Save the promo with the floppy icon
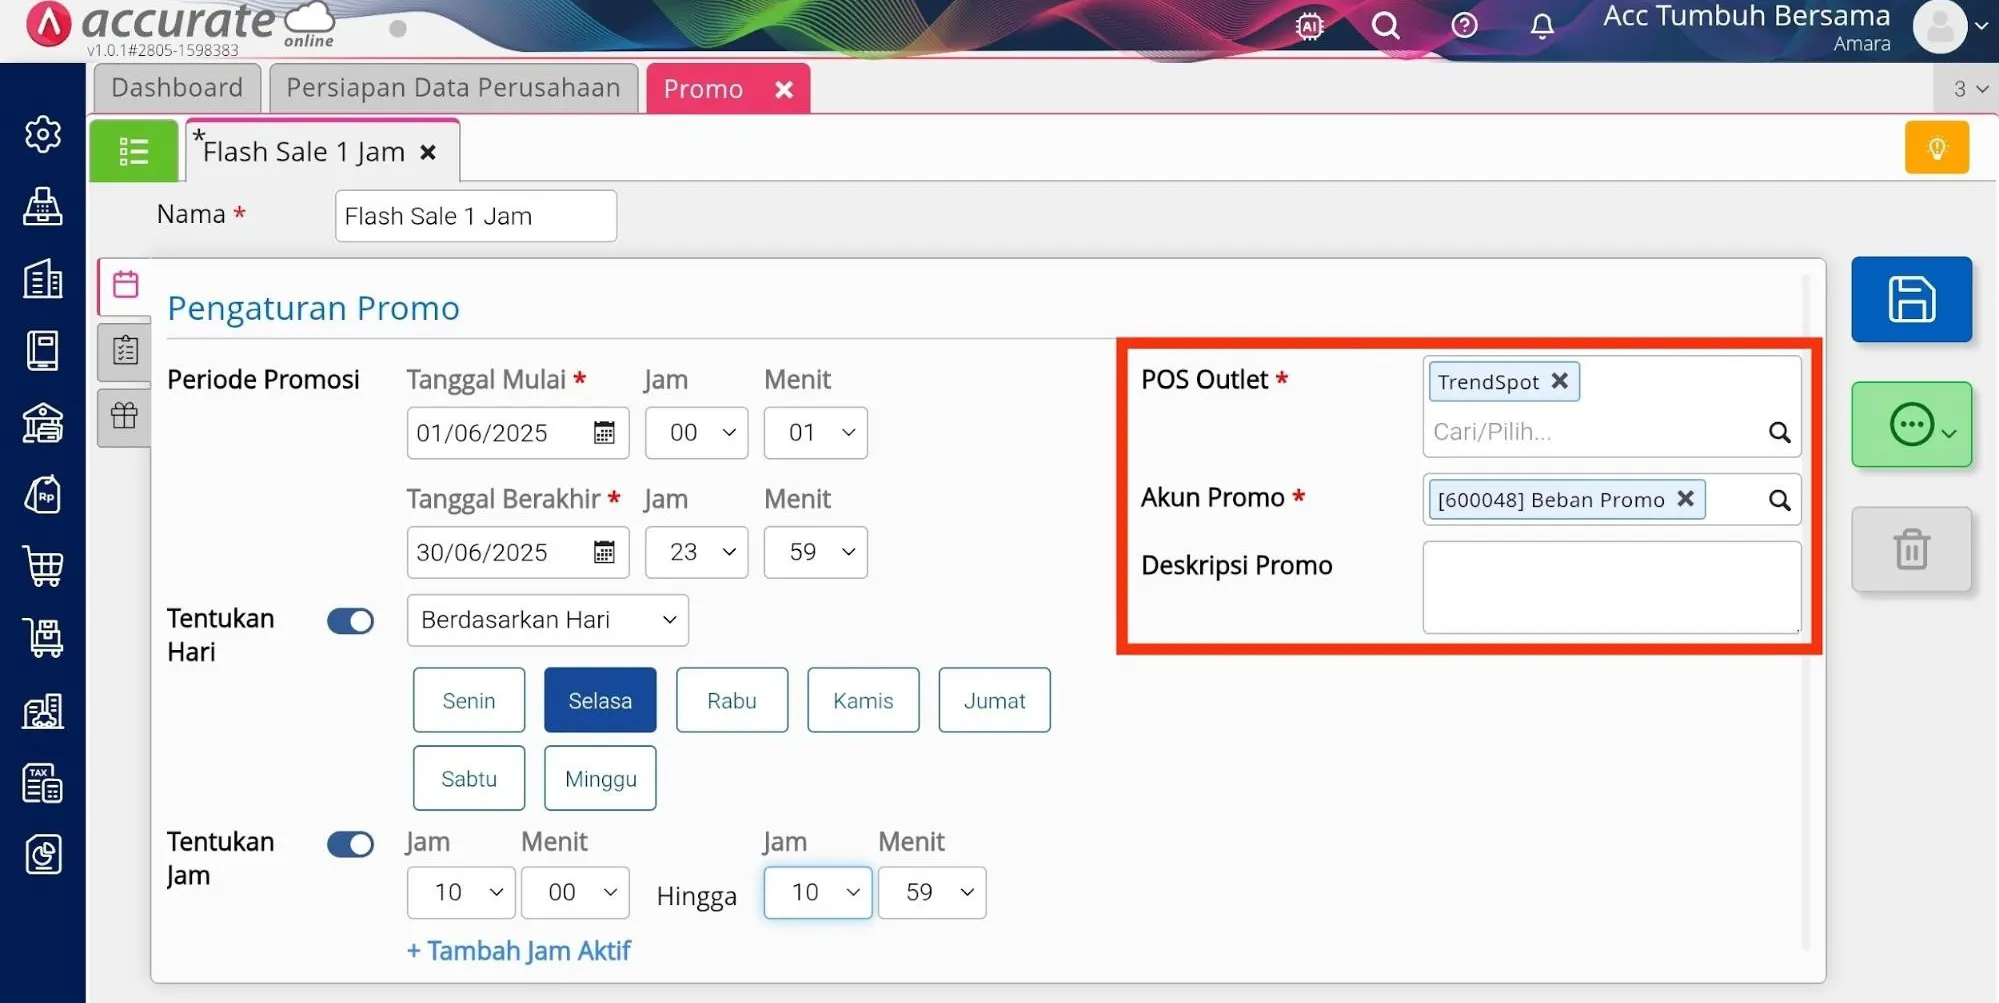Image resolution: width=1999 pixels, height=1003 pixels. [x=1911, y=299]
